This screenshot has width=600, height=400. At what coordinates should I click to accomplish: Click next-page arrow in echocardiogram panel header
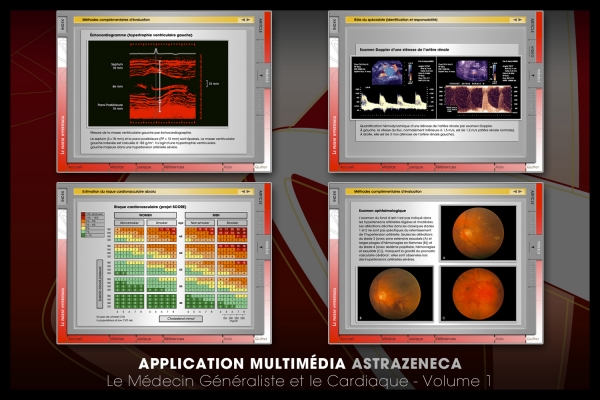coord(246,19)
